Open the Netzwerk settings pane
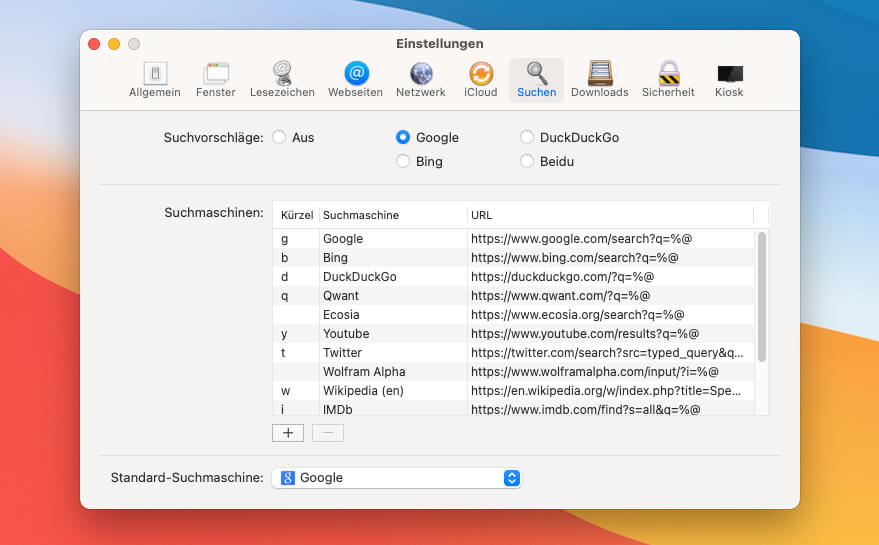The width and height of the screenshot is (879, 545). (420, 80)
